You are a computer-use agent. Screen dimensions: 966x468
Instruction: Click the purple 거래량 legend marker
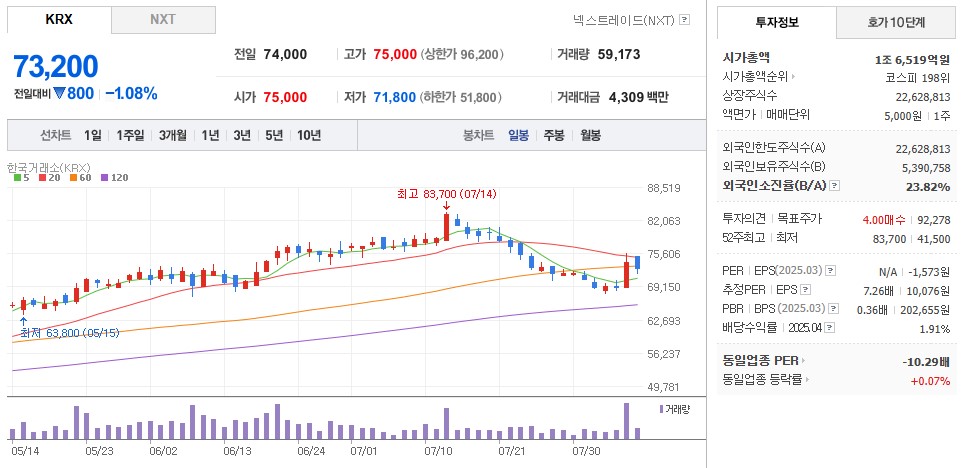pos(661,409)
